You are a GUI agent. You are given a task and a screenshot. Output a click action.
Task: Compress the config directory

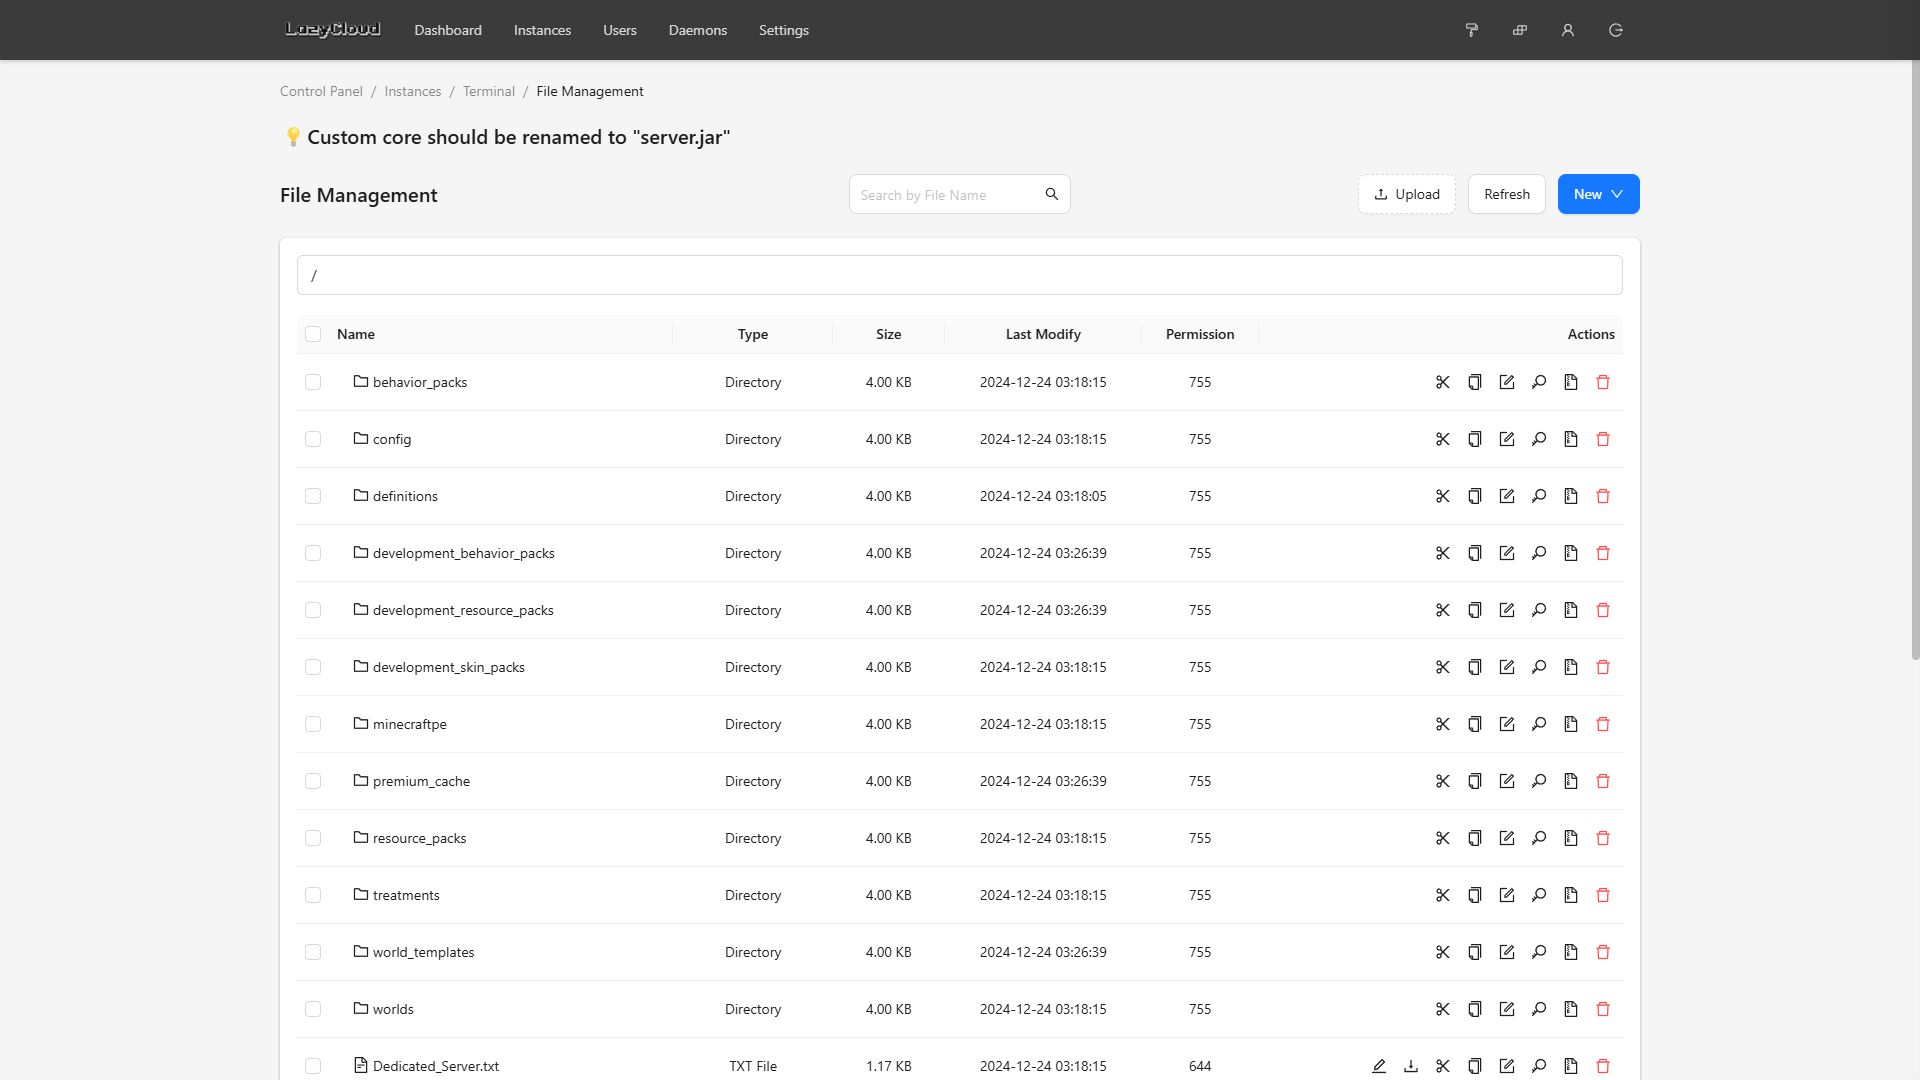pyautogui.click(x=1571, y=439)
